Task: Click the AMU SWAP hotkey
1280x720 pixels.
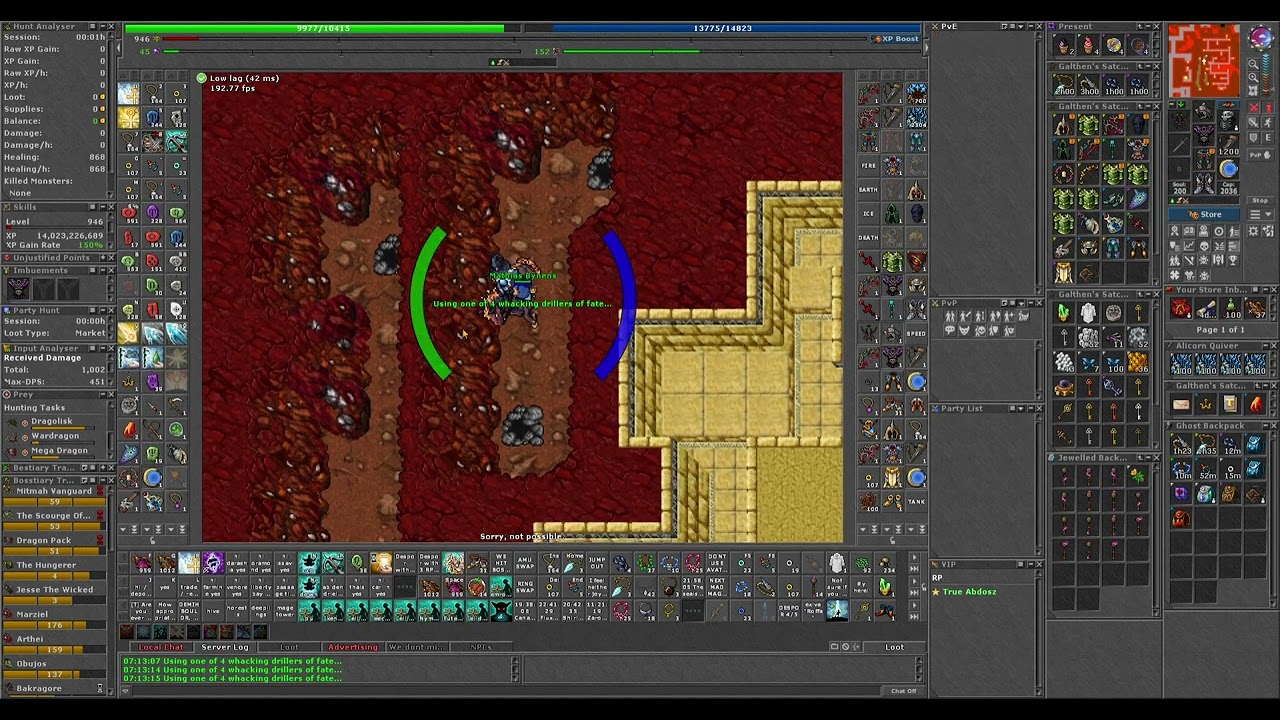Action: 525,564
